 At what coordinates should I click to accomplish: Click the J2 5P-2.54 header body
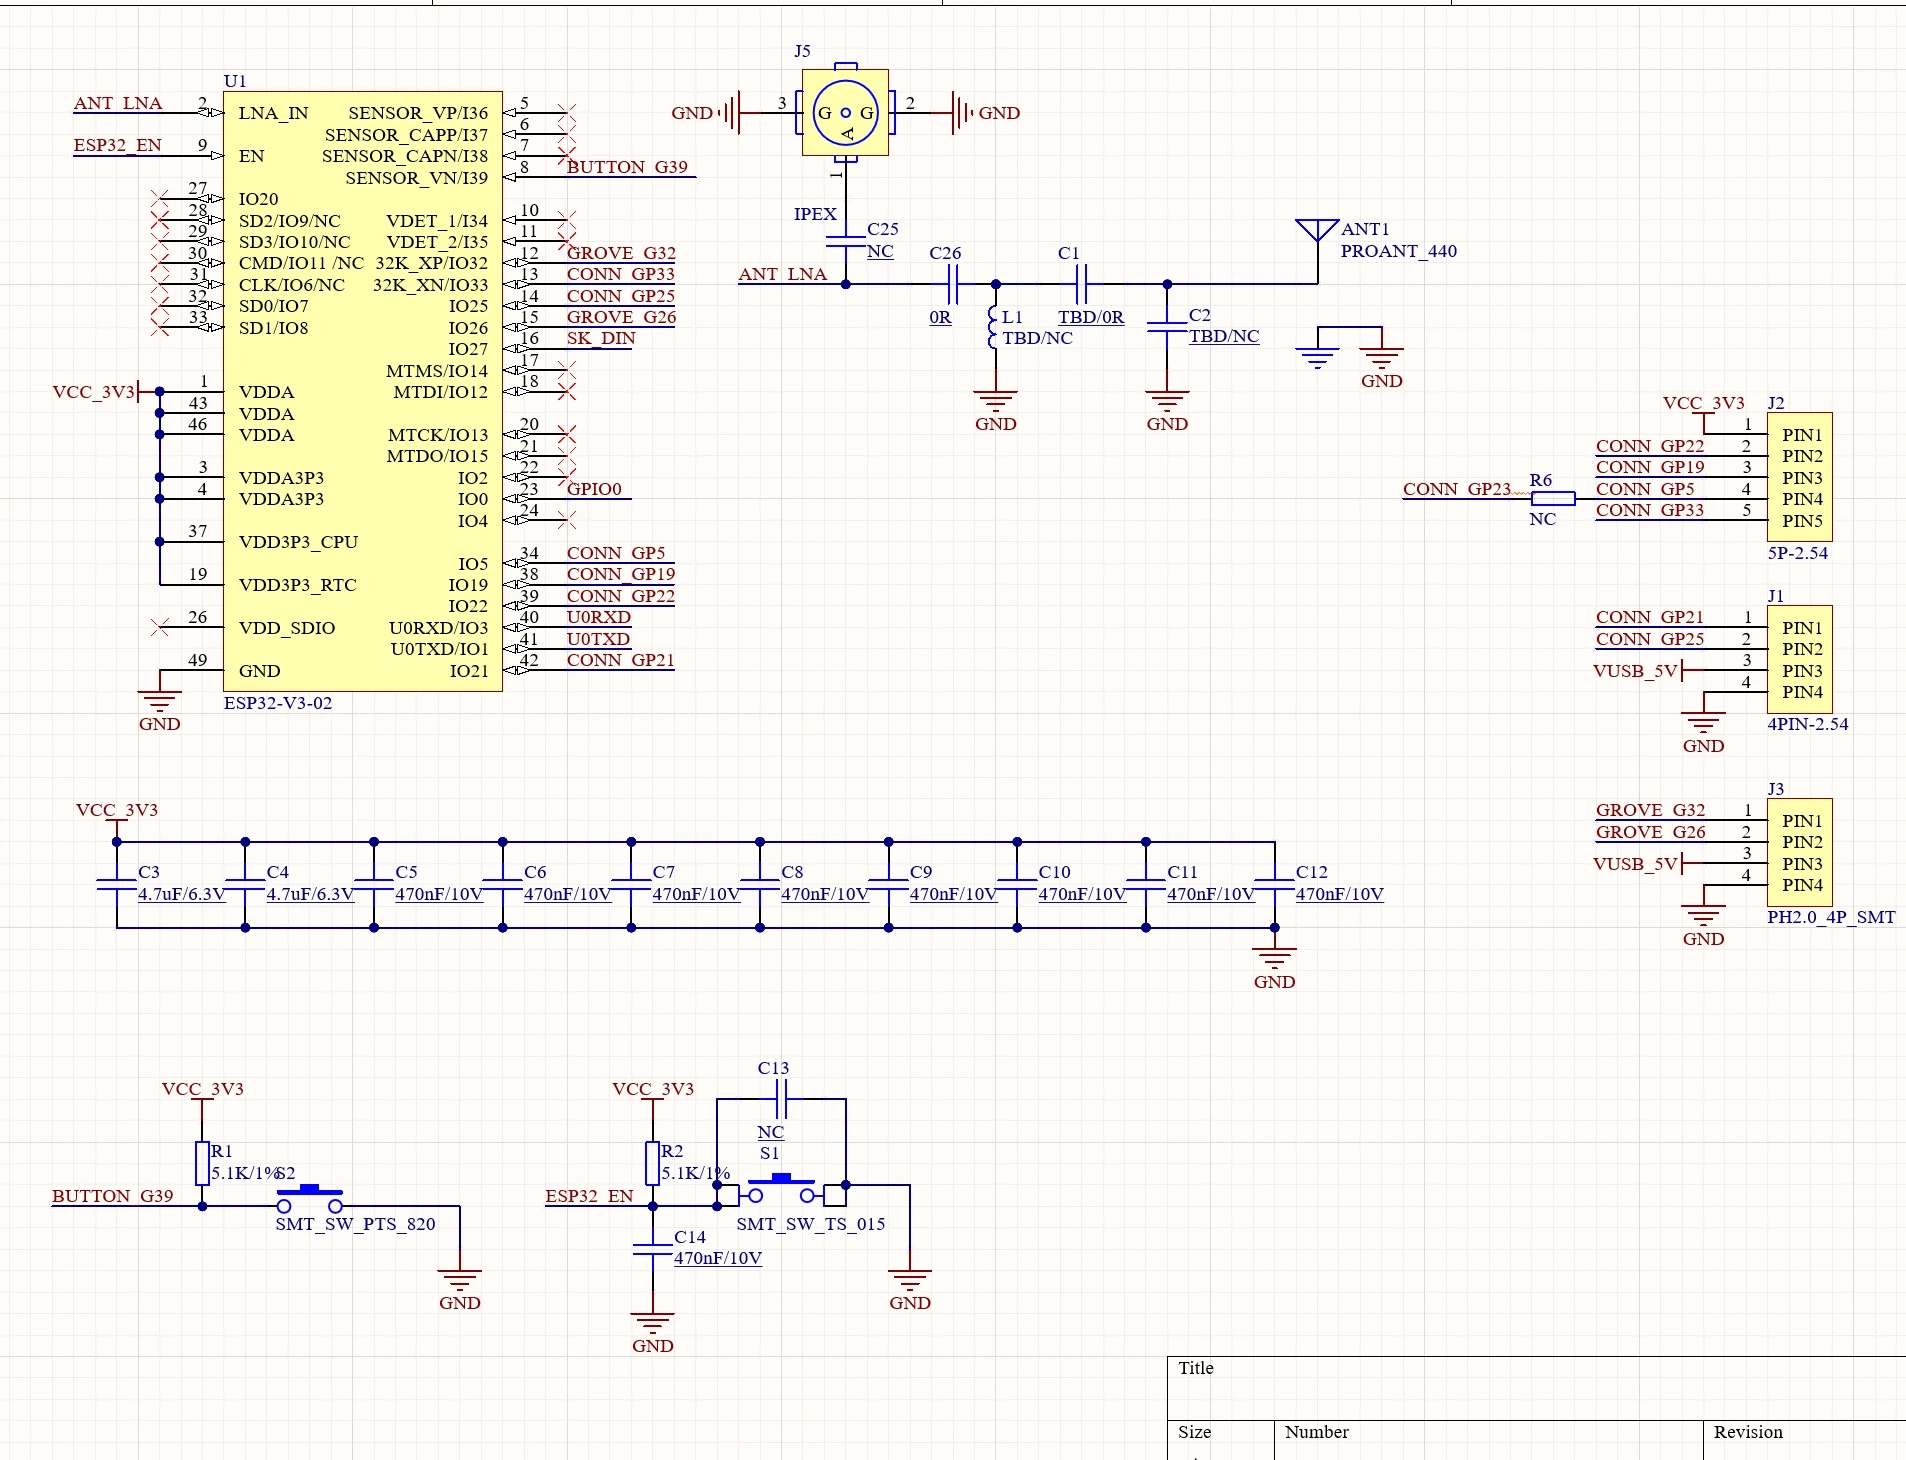point(1800,477)
